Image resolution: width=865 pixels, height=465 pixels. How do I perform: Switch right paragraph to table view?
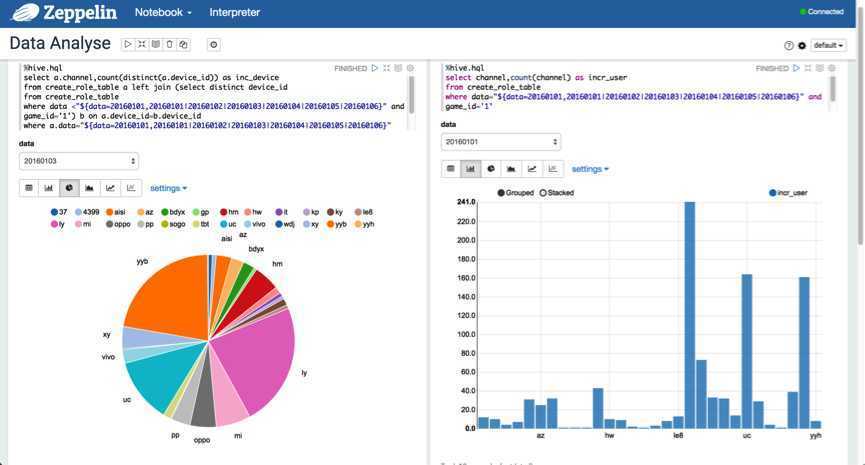point(451,169)
